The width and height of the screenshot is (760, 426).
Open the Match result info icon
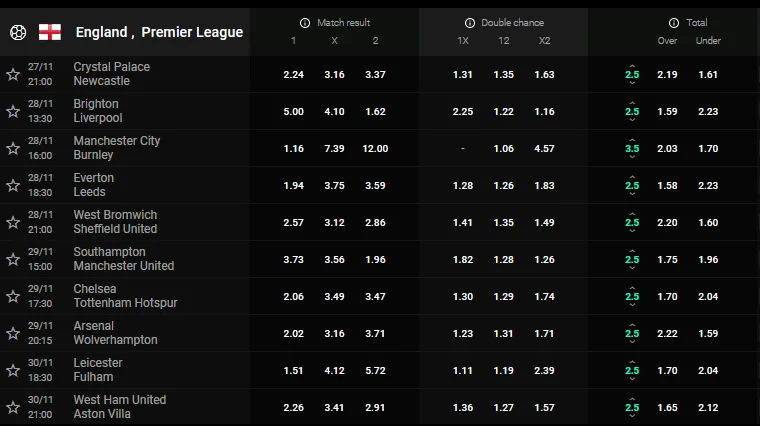(x=305, y=22)
